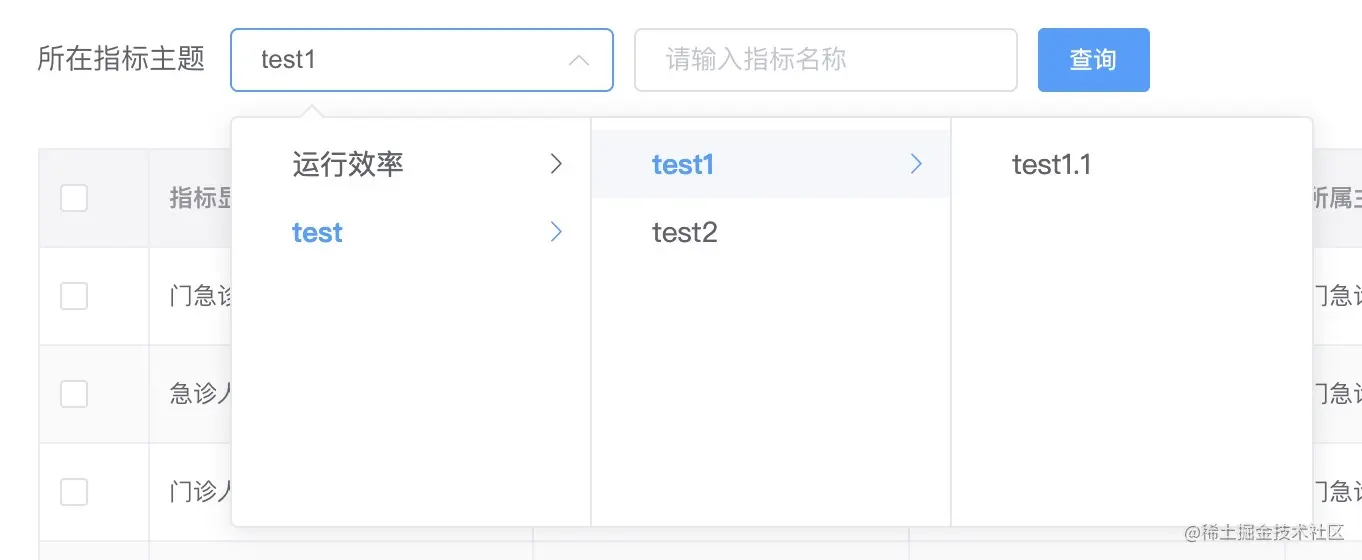Click the 所属主 column header at right
The width and height of the screenshot is (1362, 560).
click(x=1336, y=198)
